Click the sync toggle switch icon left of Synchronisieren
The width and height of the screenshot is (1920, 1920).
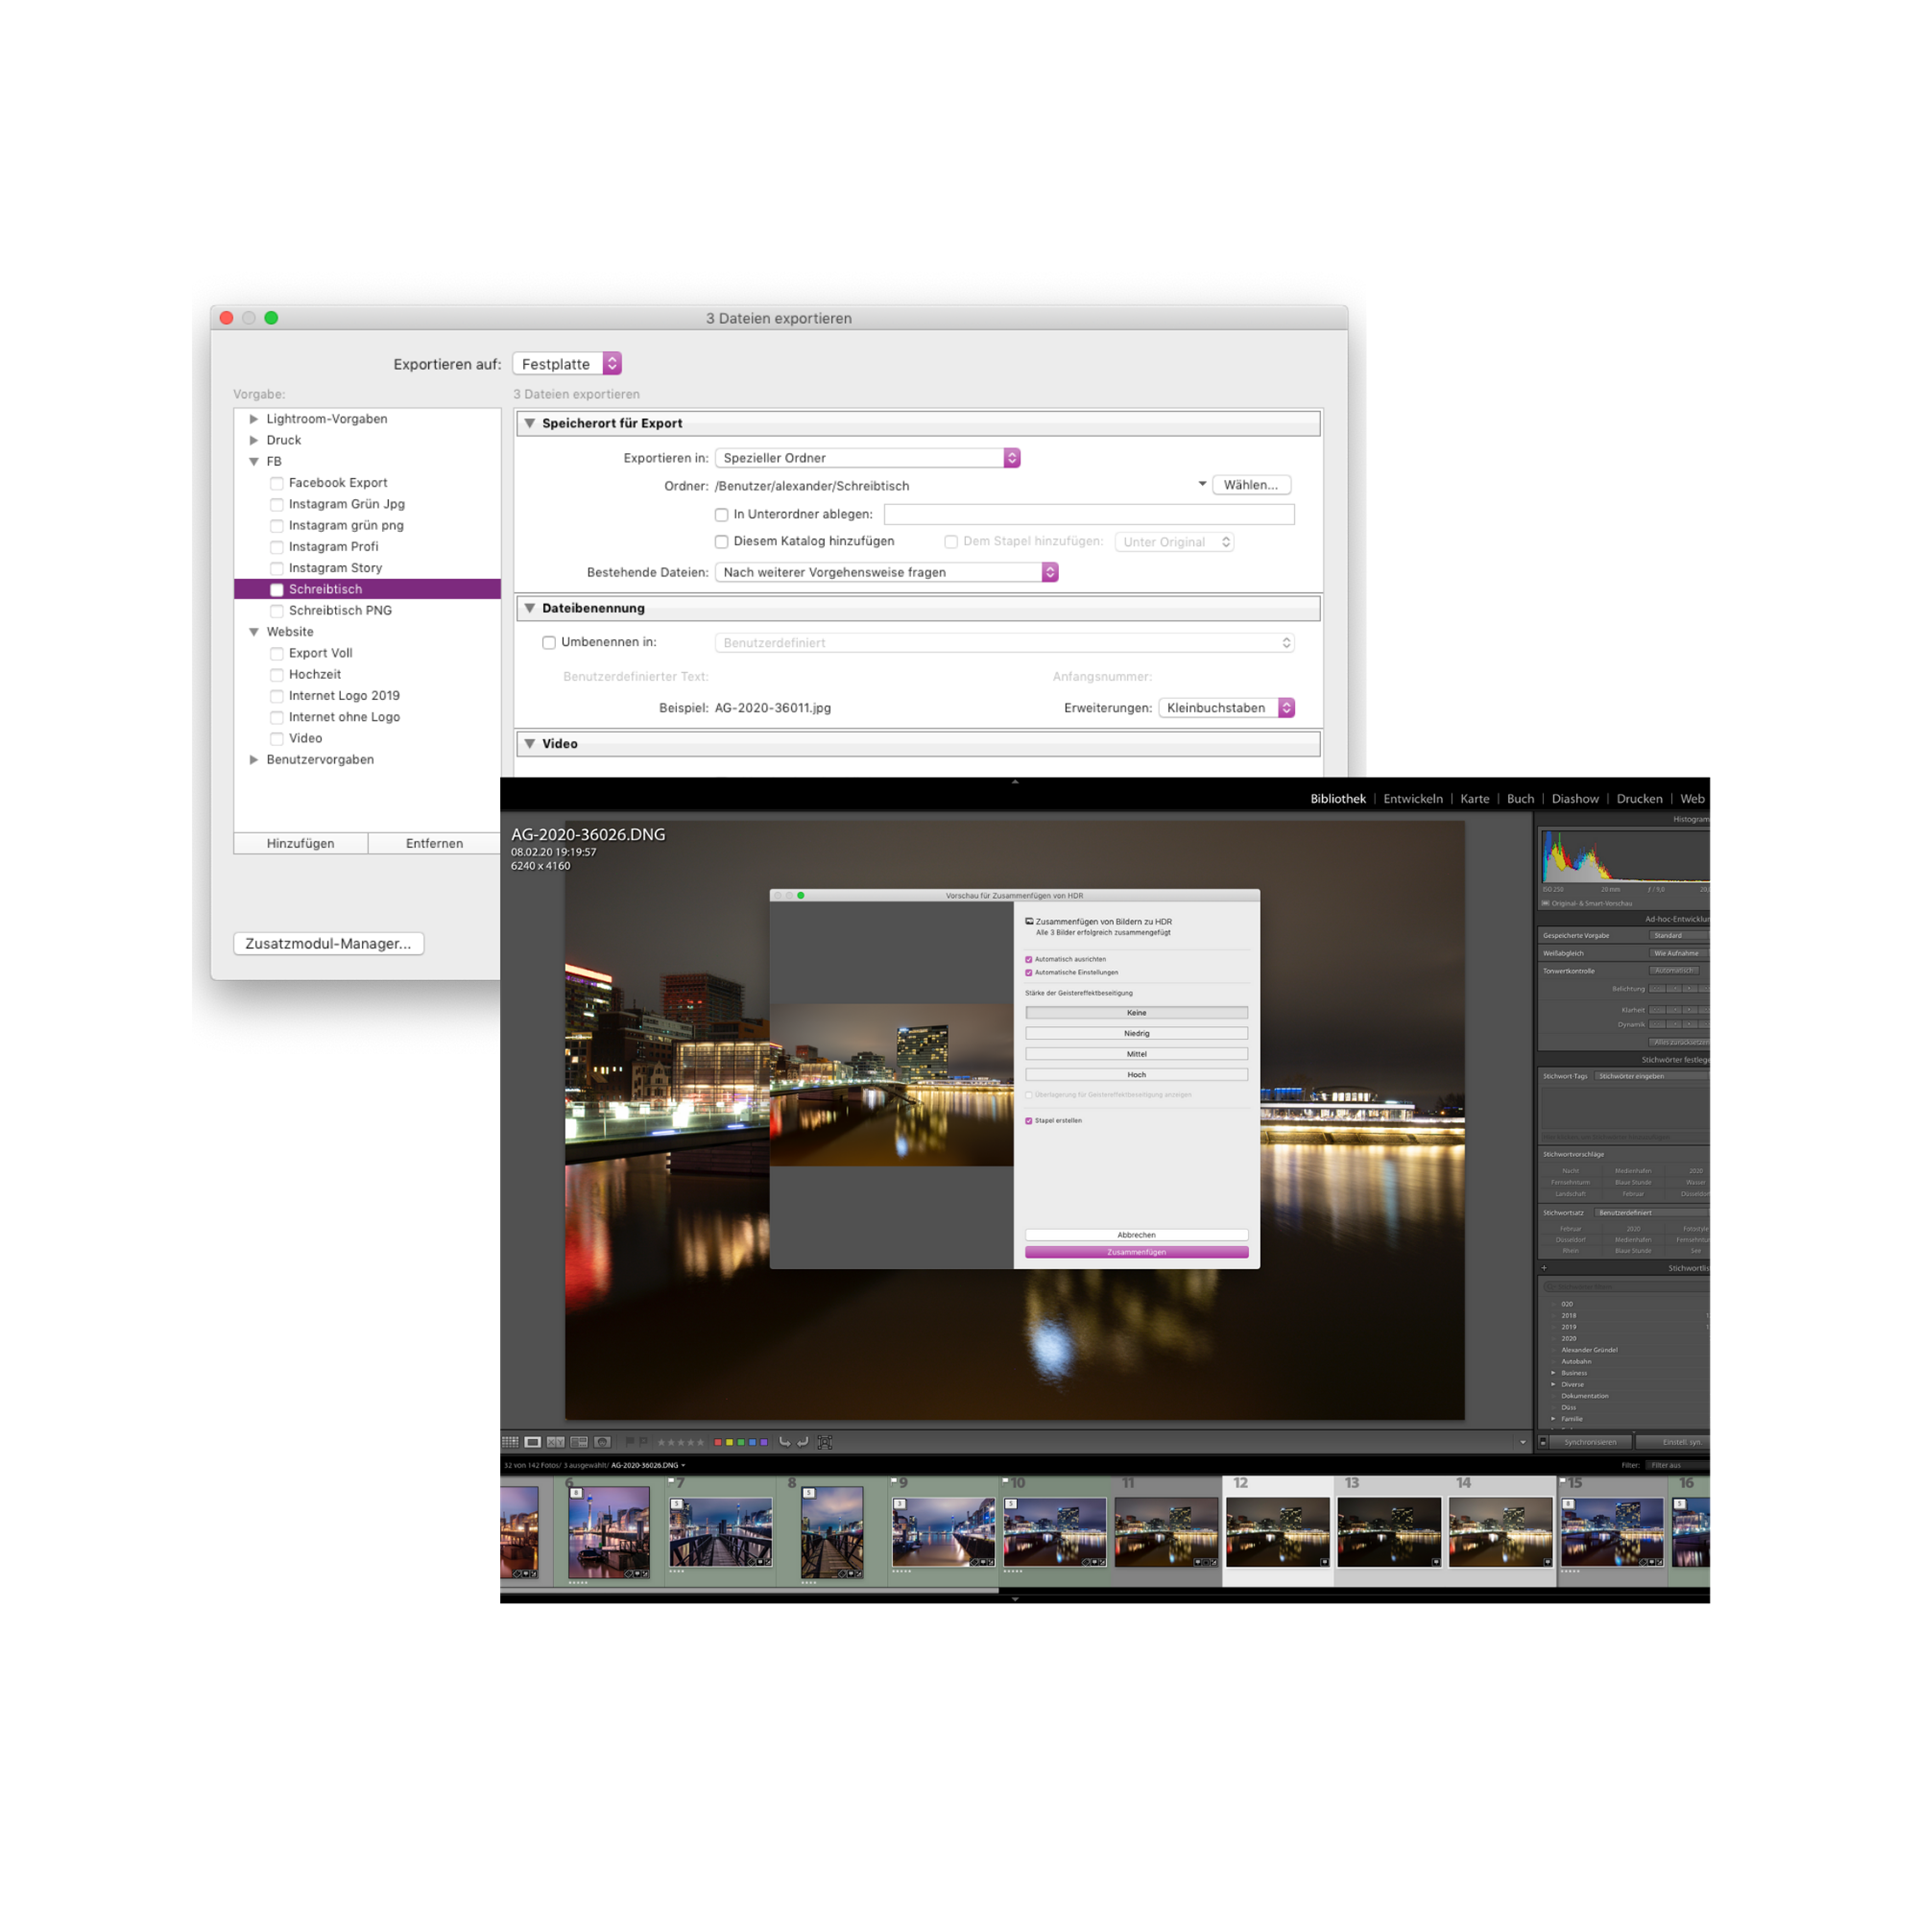point(1543,1442)
